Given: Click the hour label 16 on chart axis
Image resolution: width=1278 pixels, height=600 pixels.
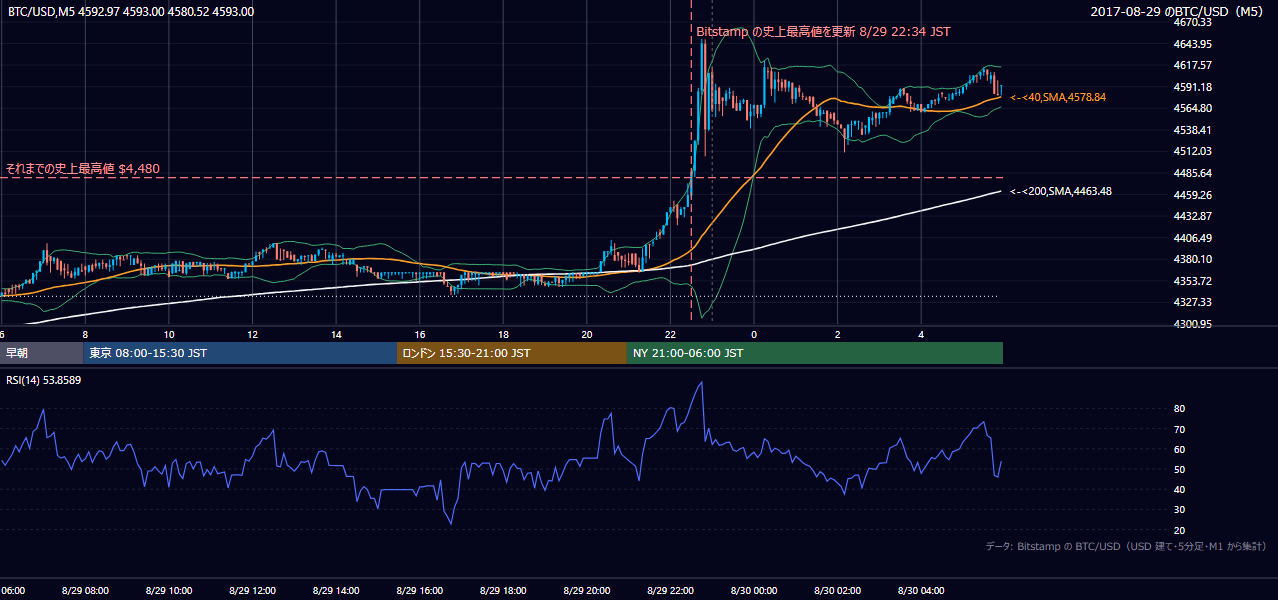Looking at the screenshot, I should pyautogui.click(x=420, y=334).
